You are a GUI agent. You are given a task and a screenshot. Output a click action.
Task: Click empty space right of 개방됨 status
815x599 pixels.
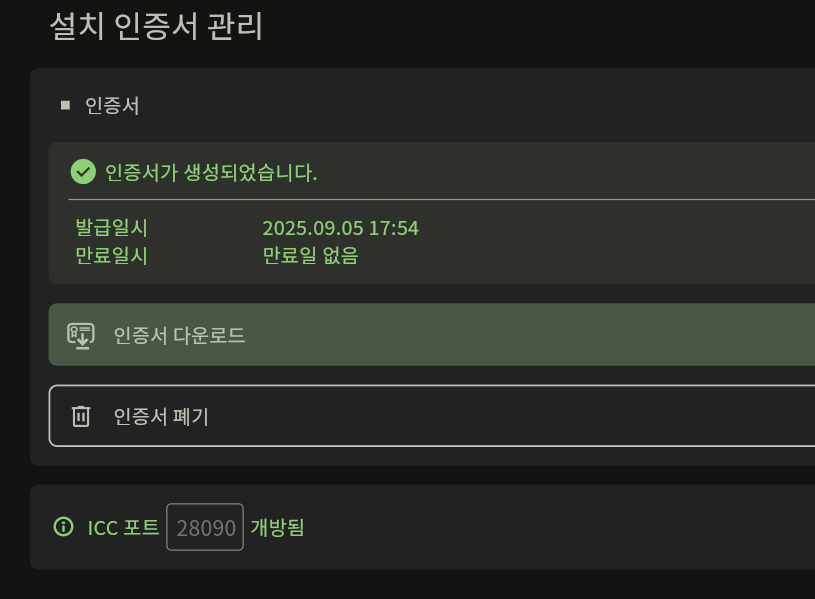point(550,527)
